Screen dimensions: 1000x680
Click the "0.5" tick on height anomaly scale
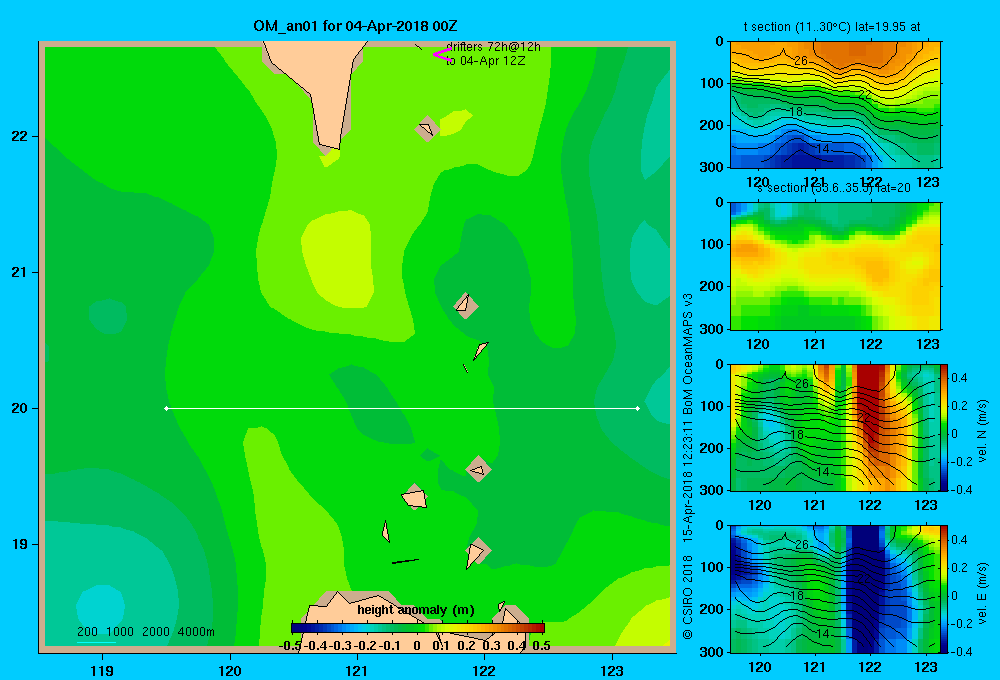(541, 646)
